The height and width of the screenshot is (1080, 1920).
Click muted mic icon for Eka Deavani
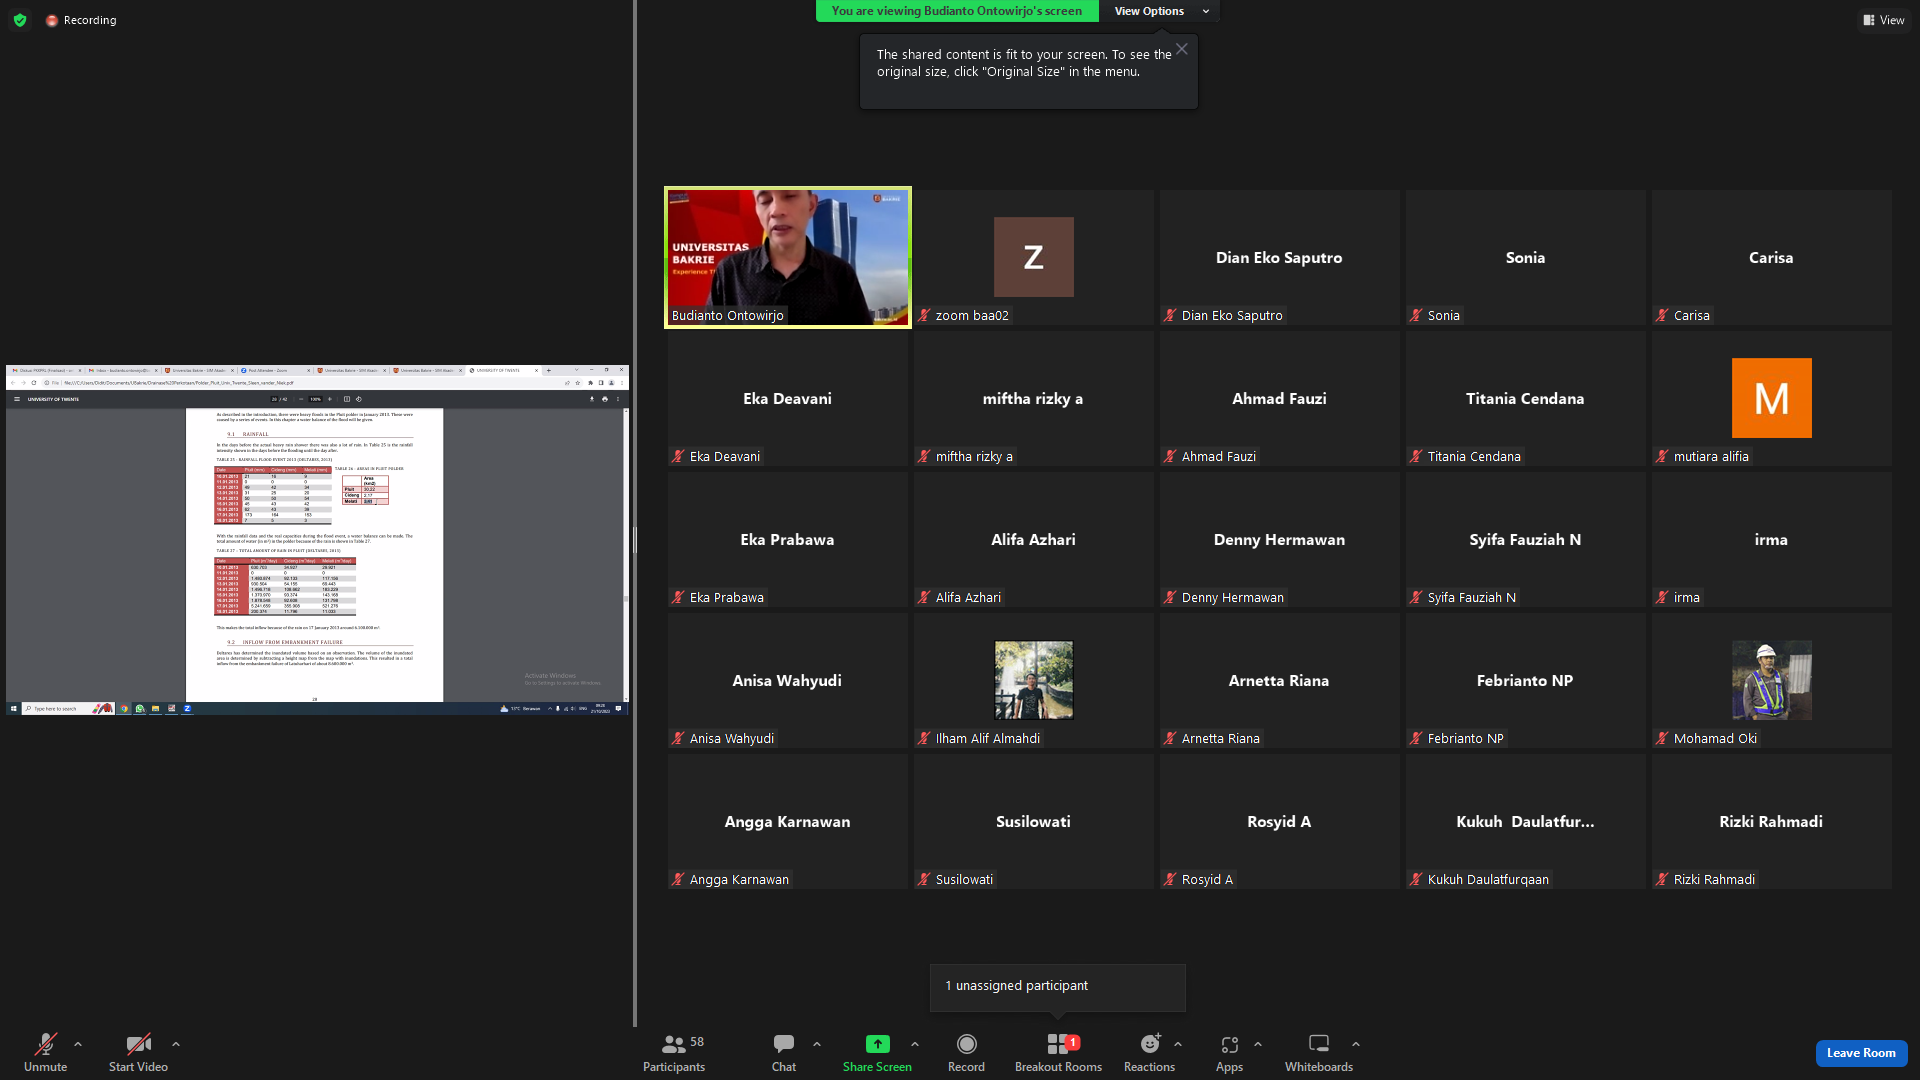pyautogui.click(x=678, y=456)
